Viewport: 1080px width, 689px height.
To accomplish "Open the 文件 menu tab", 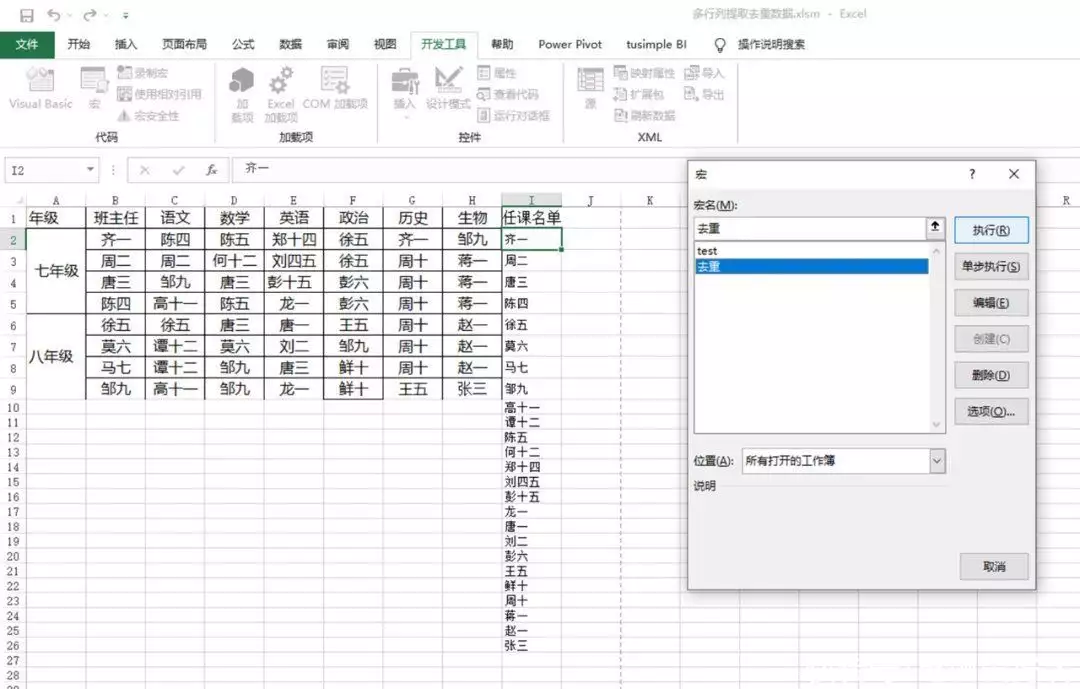I will (27, 44).
